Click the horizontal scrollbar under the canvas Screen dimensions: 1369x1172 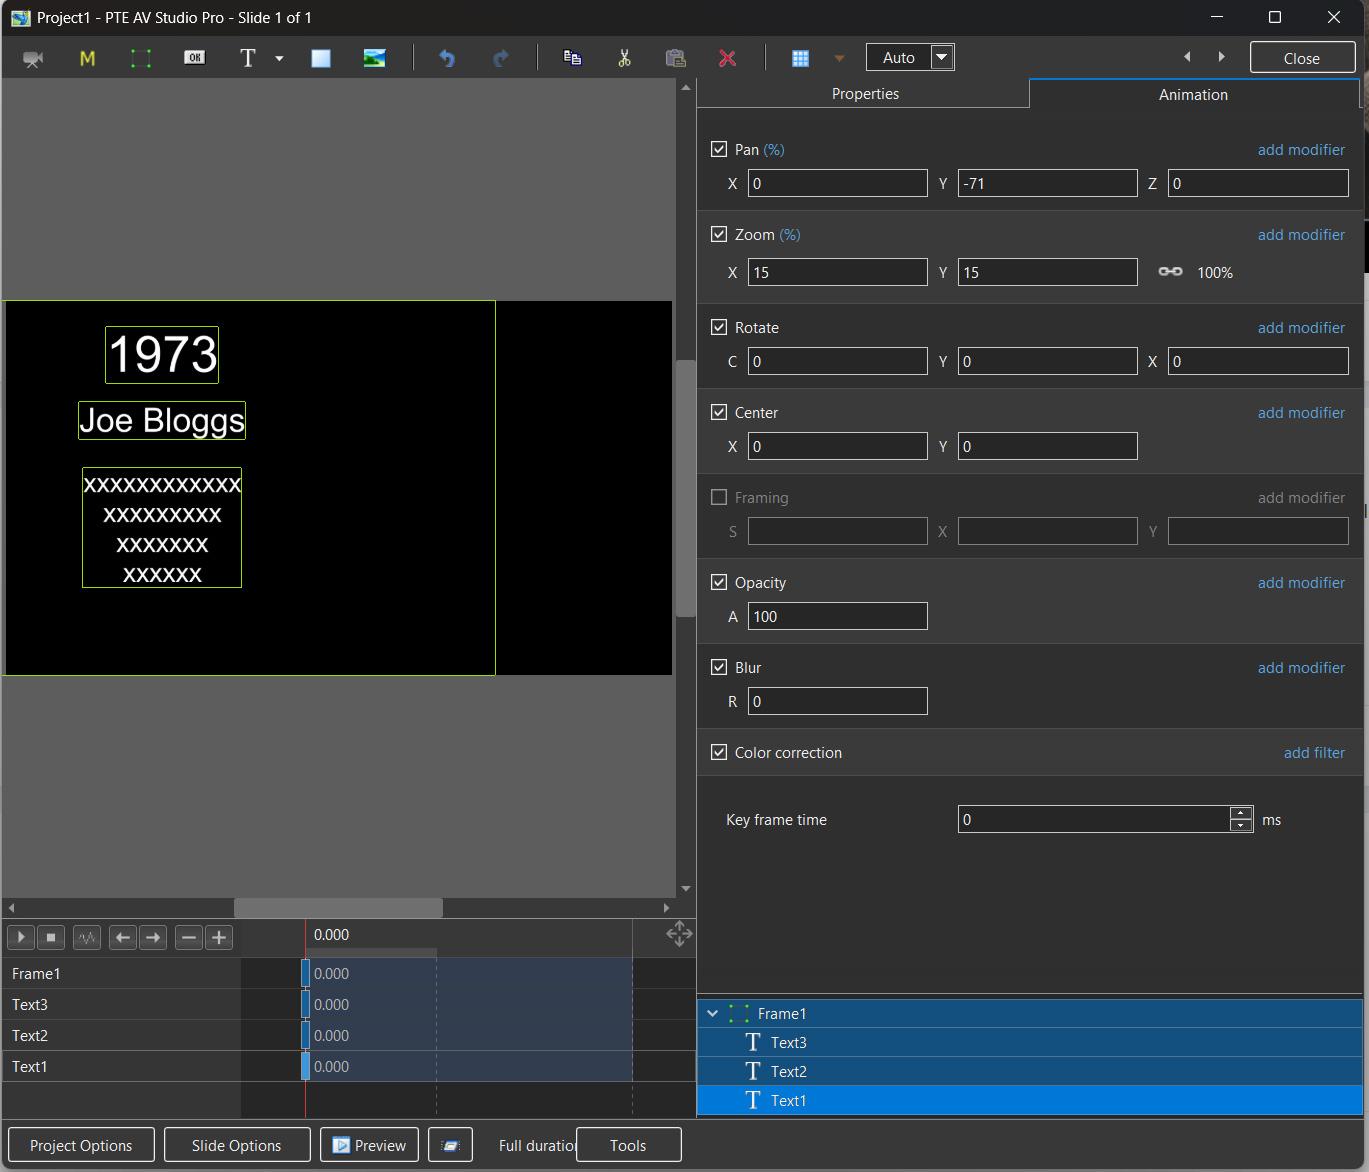pos(338,907)
